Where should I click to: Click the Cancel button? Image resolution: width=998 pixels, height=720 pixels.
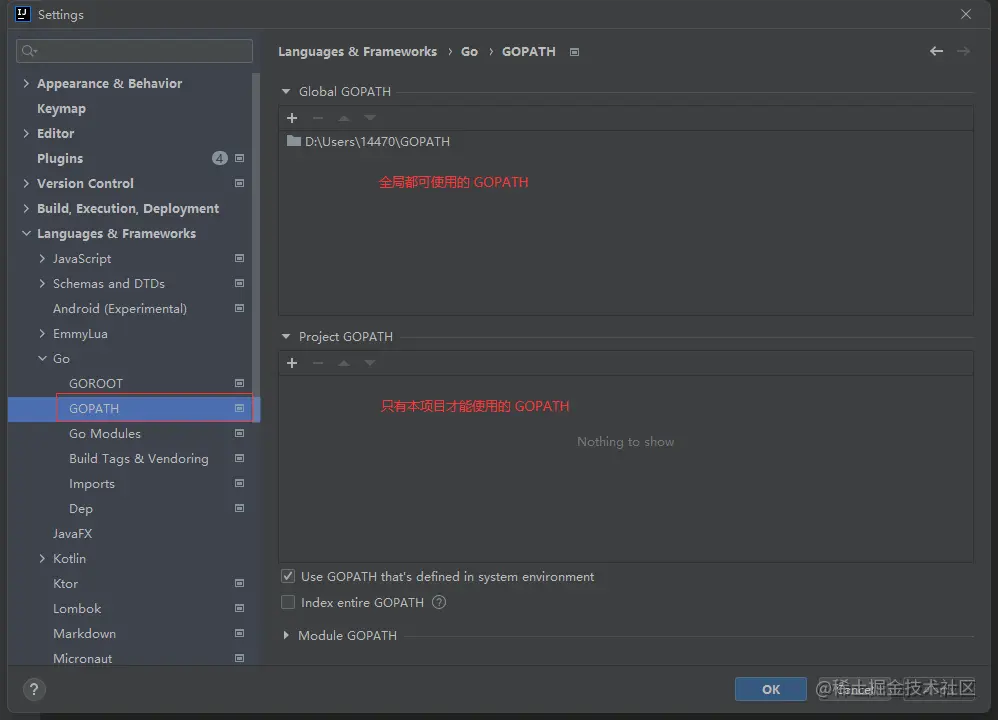coord(853,689)
